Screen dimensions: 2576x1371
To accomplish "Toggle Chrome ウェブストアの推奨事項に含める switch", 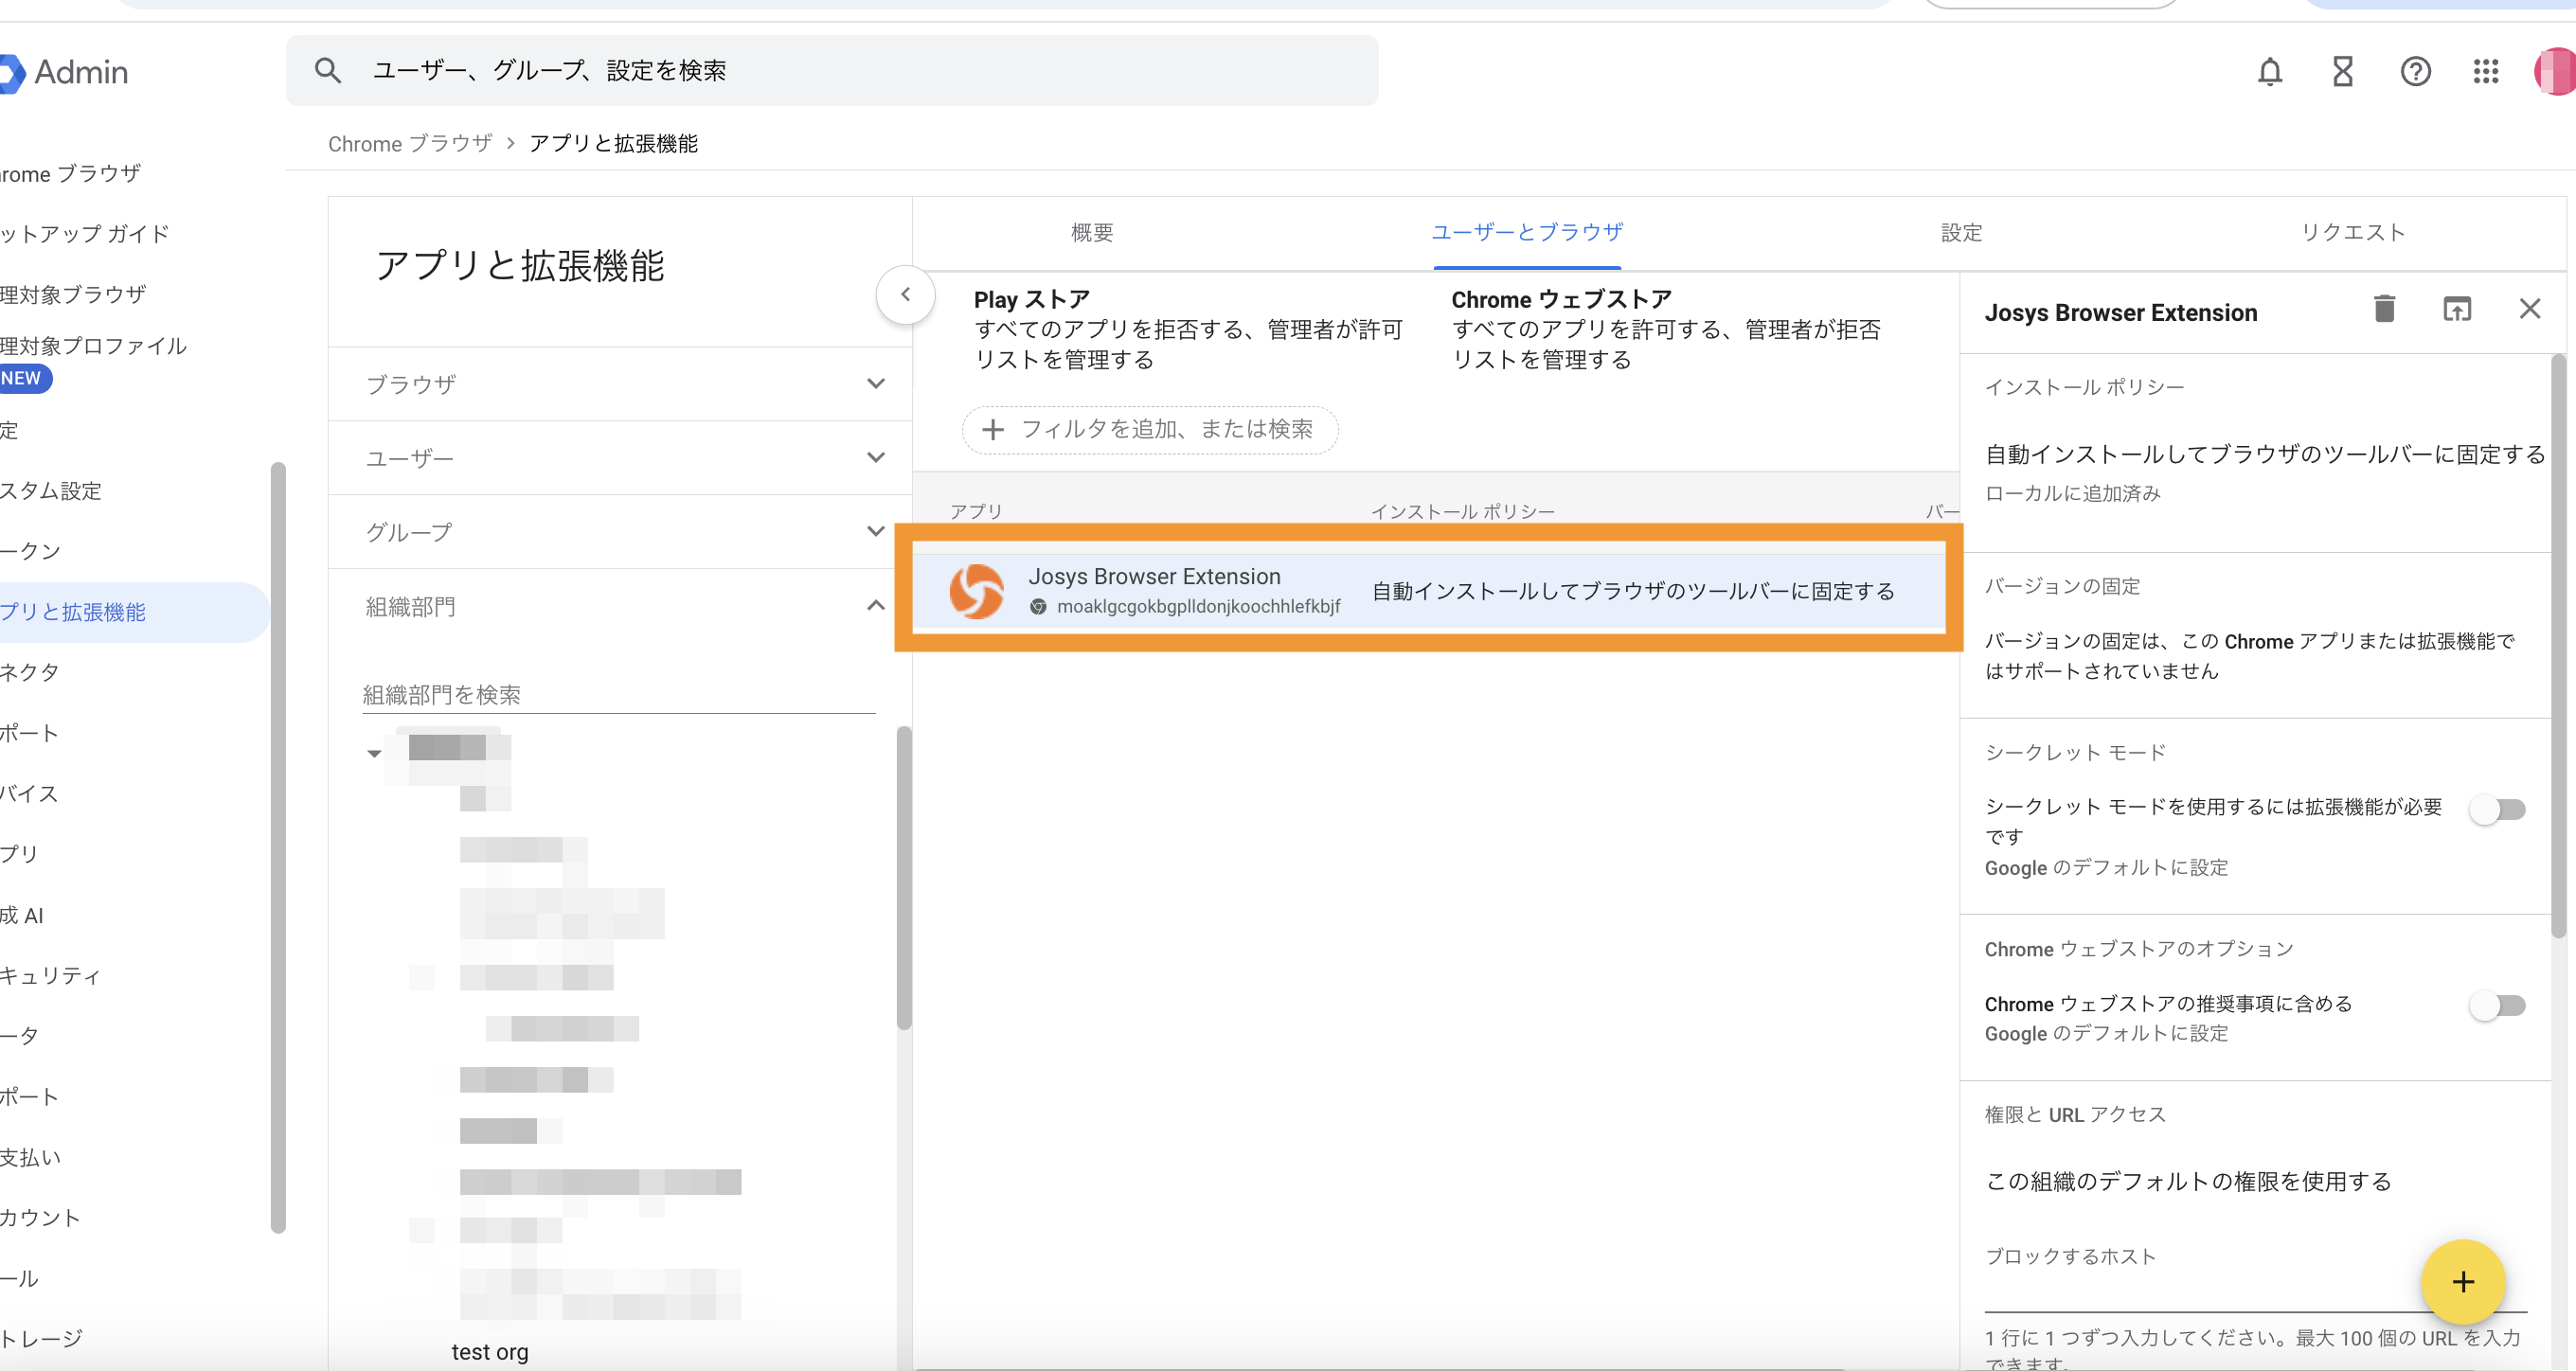I will pyautogui.click(x=2497, y=1005).
